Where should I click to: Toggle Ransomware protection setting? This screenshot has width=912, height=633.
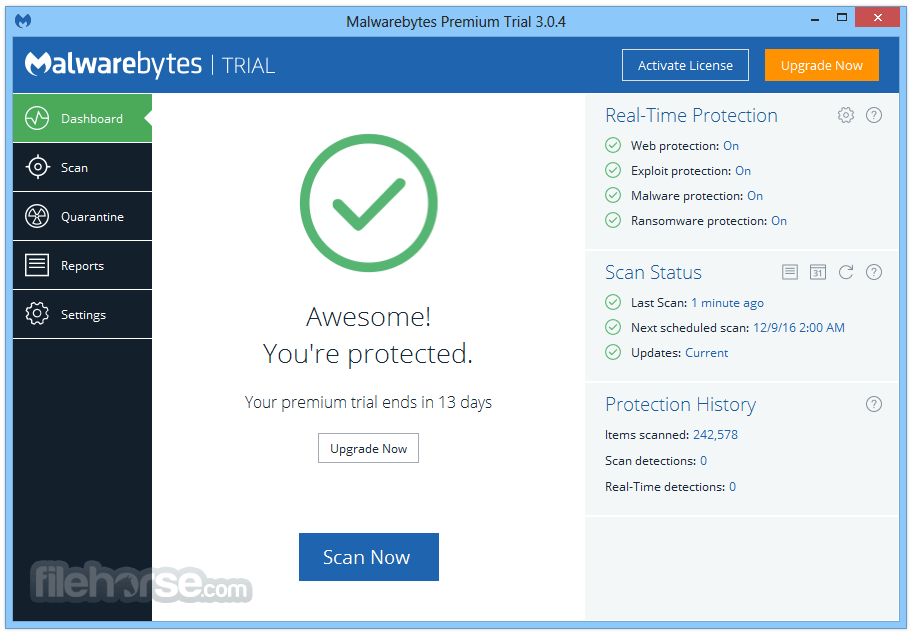click(x=779, y=220)
